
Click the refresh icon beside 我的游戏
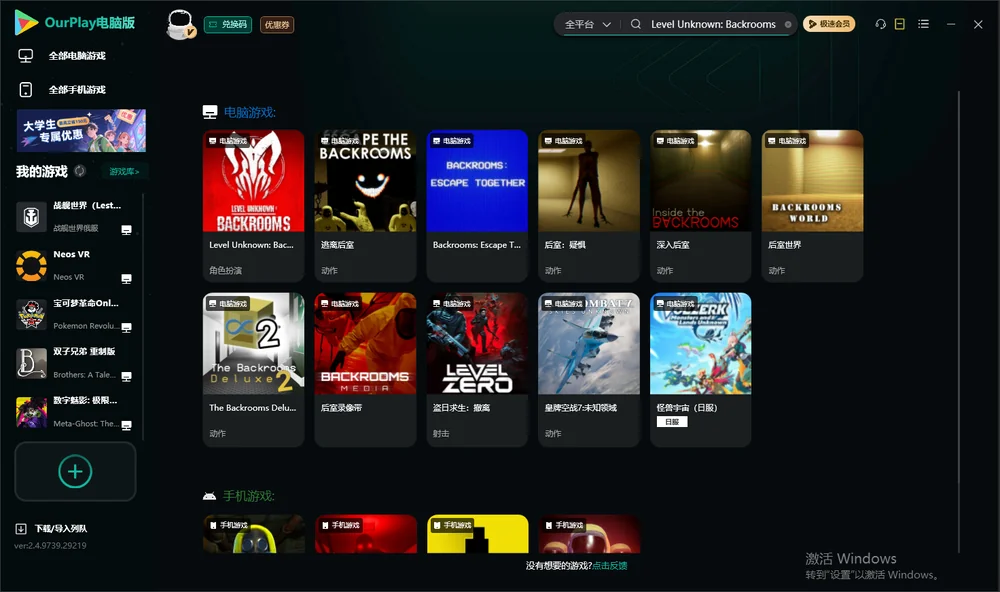[80, 171]
